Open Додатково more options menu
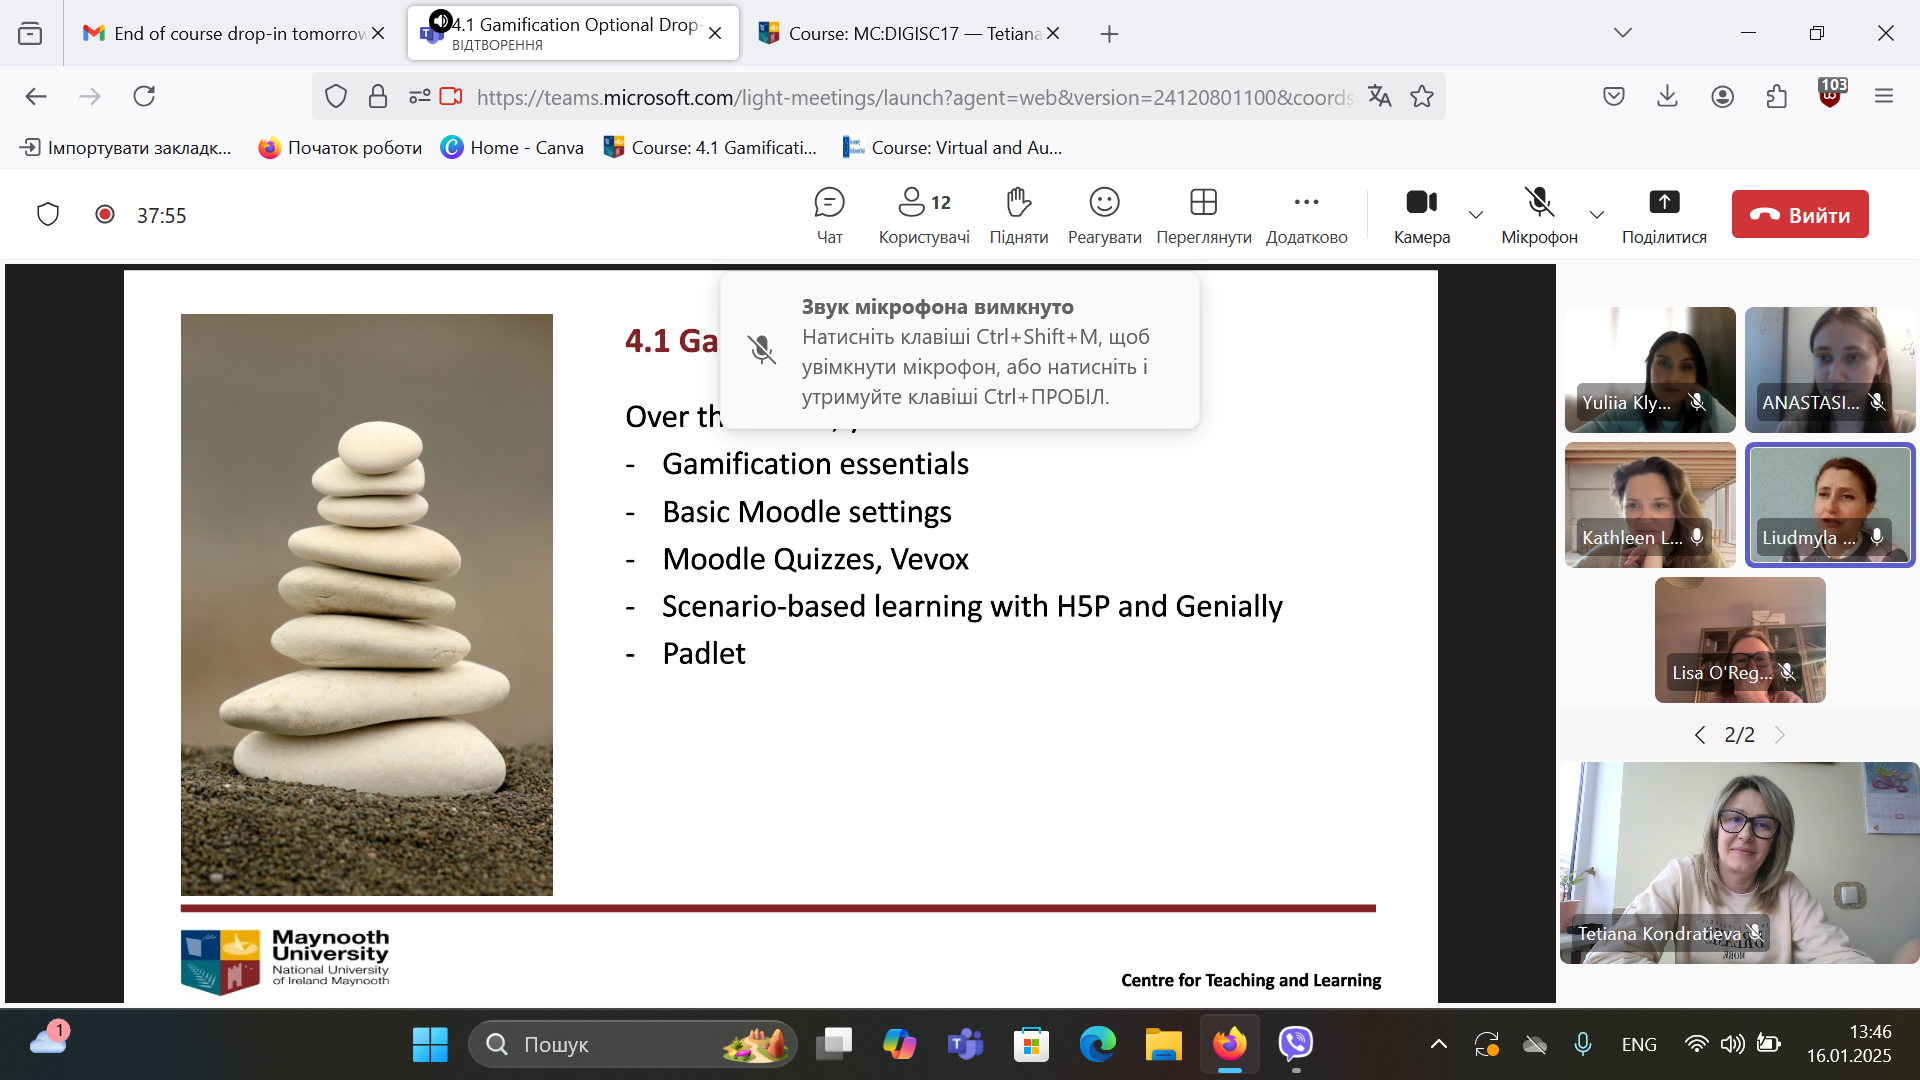 [x=1306, y=214]
